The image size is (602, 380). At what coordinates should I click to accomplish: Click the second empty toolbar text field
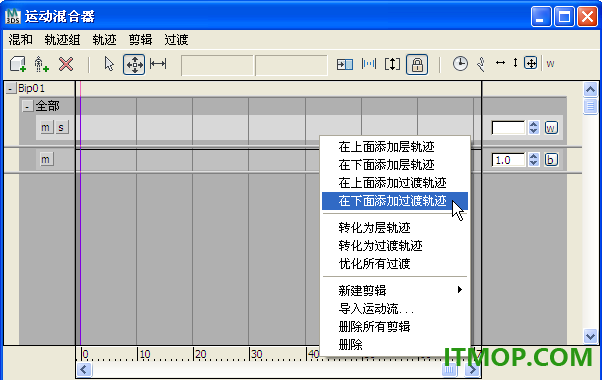pos(291,65)
